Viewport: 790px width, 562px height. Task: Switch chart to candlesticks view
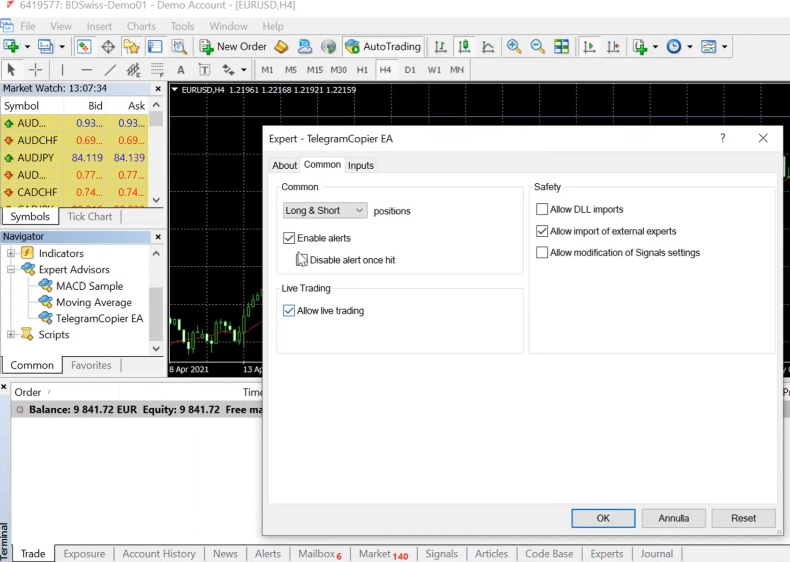pos(464,46)
